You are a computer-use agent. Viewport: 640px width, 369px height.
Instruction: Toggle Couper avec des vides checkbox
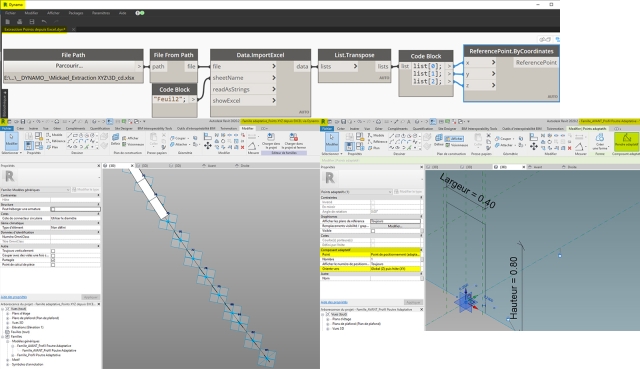pyautogui.click(x=53, y=256)
